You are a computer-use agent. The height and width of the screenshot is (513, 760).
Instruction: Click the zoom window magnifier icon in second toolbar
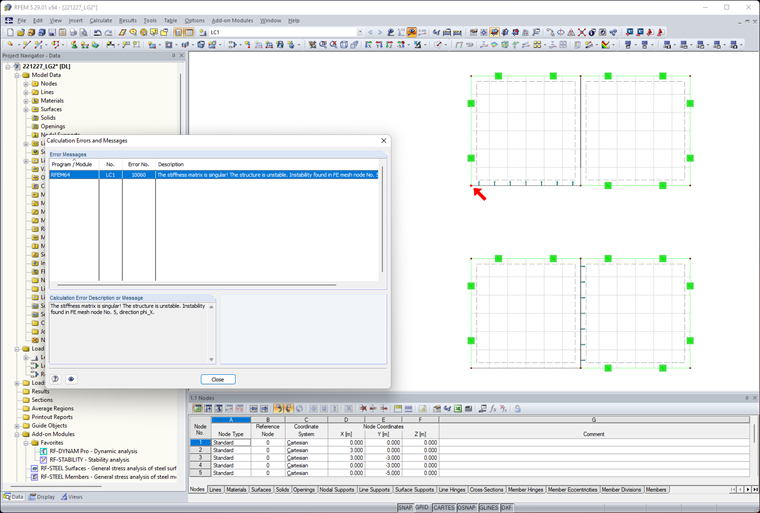tap(323, 45)
